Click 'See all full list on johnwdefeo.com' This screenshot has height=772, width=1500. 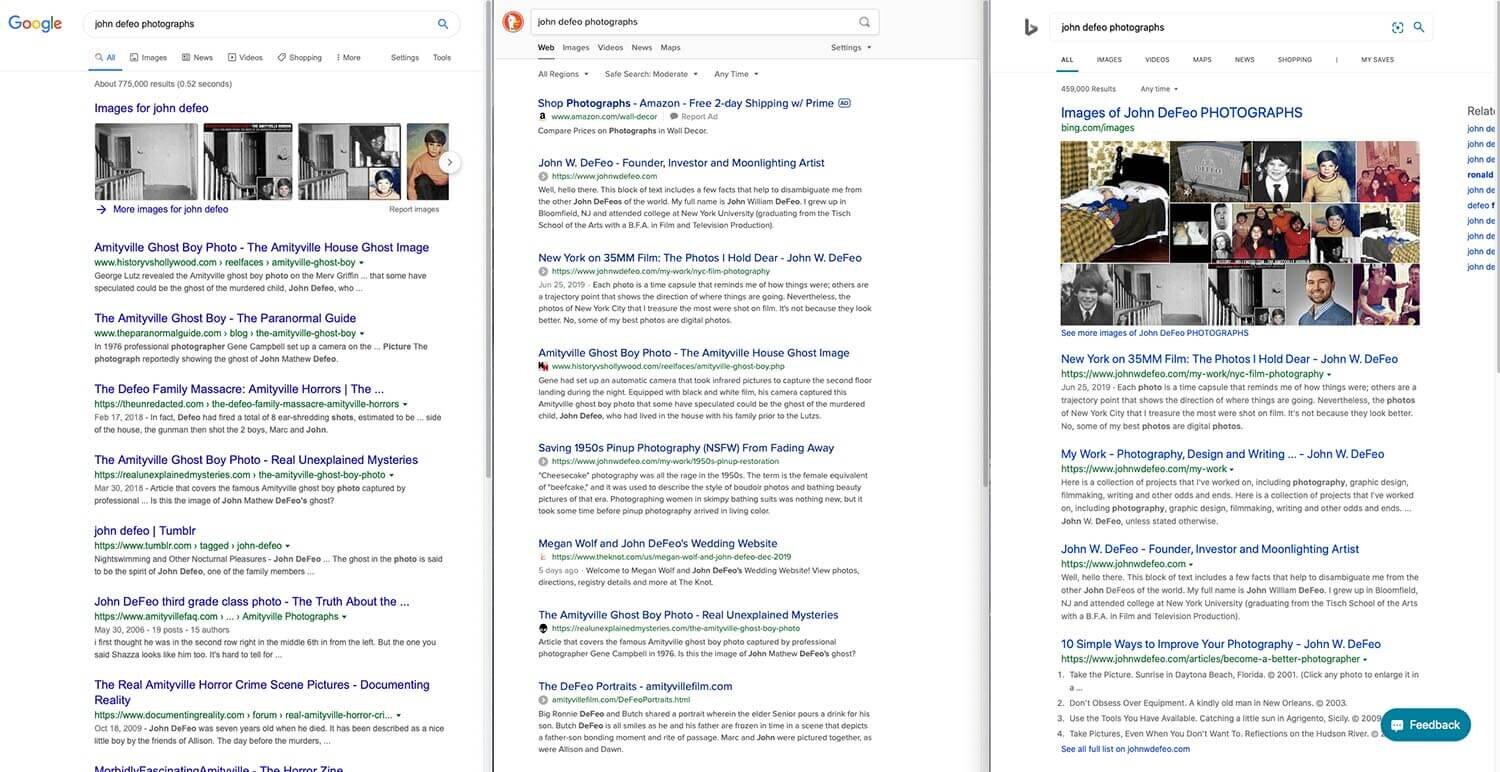pos(1125,749)
